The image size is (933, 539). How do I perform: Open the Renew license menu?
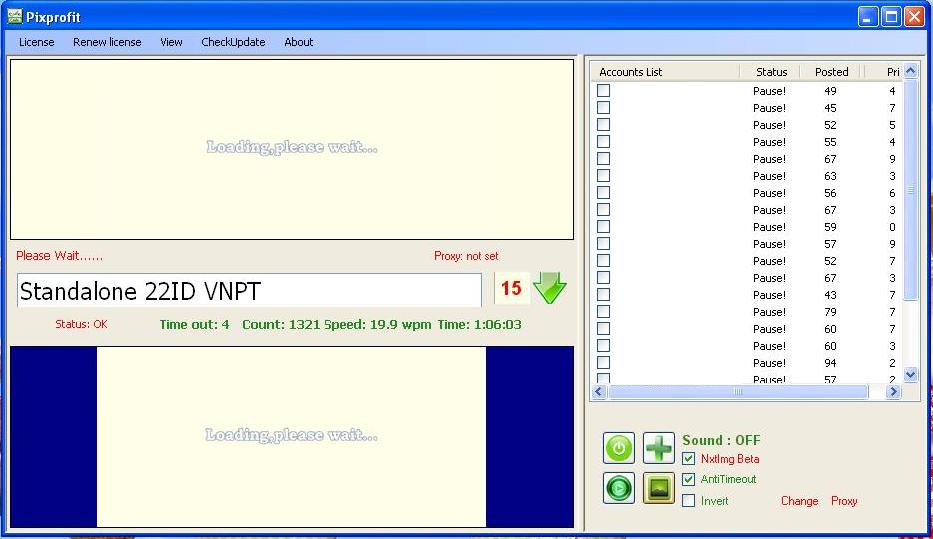(x=107, y=42)
